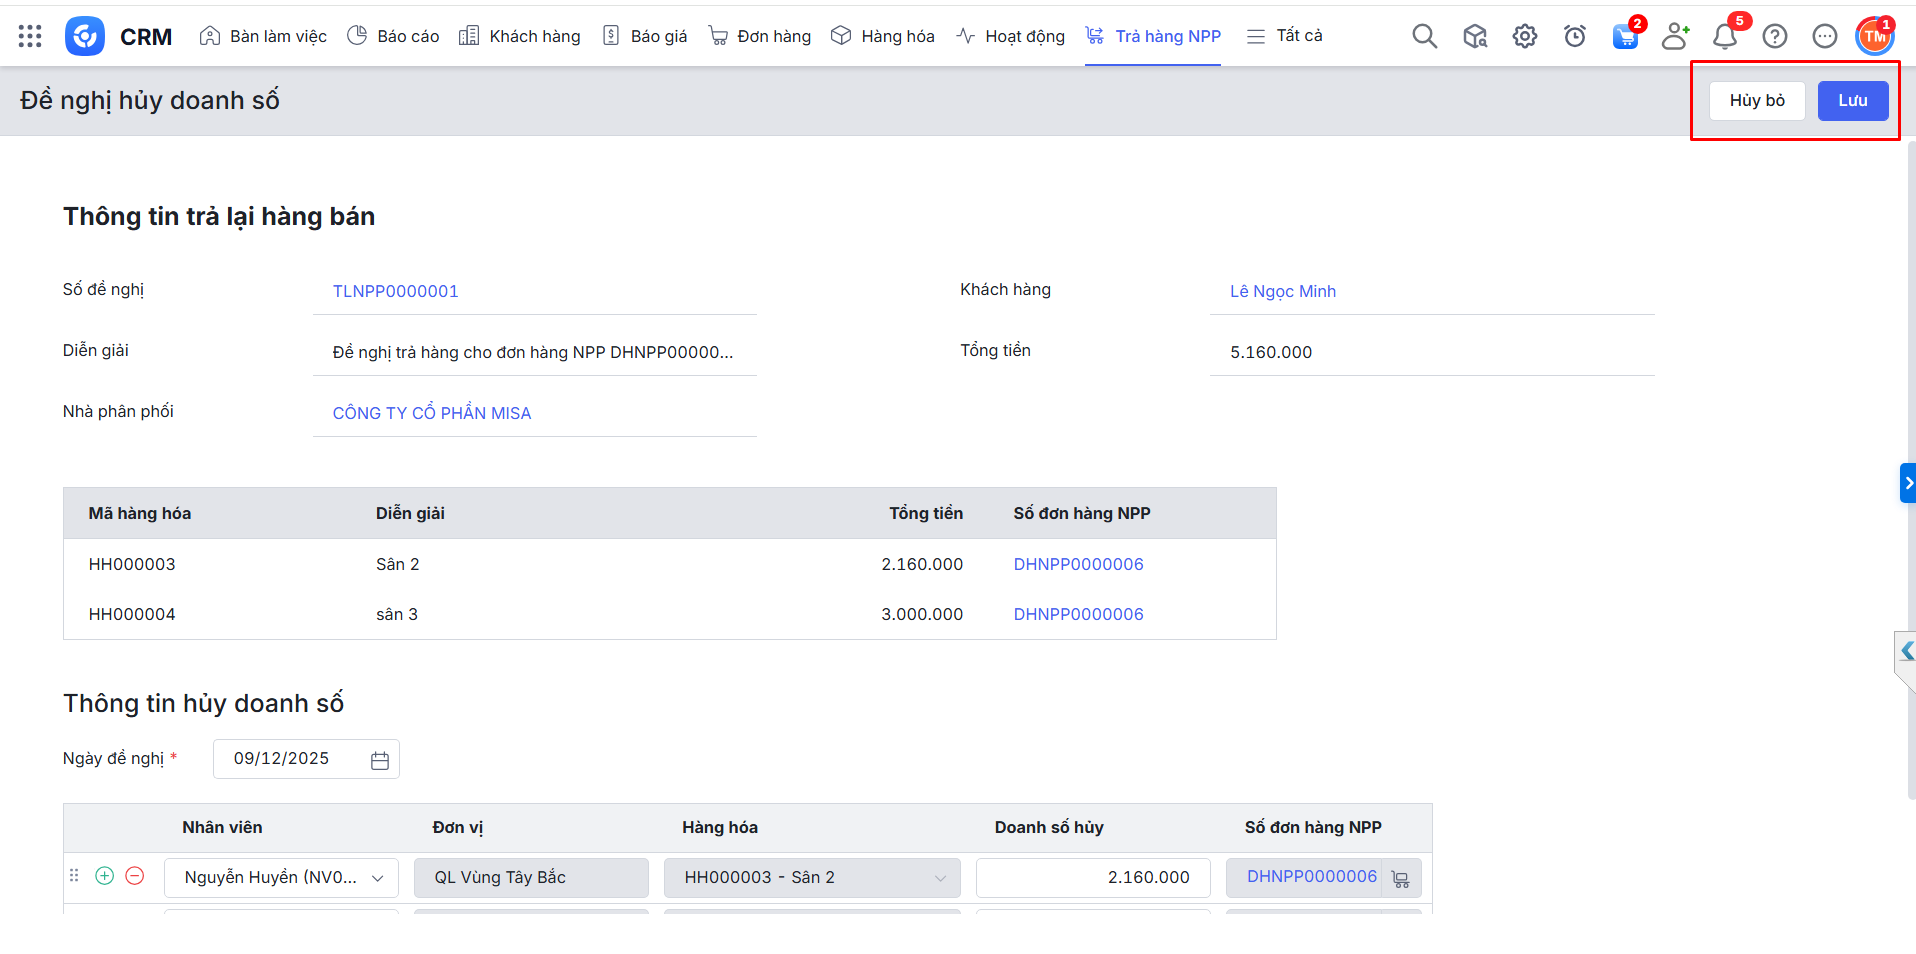Viewport: 1916px width, 954px height.
Task: Open customer link Lê Ngọc Minh
Action: click(x=1282, y=291)
